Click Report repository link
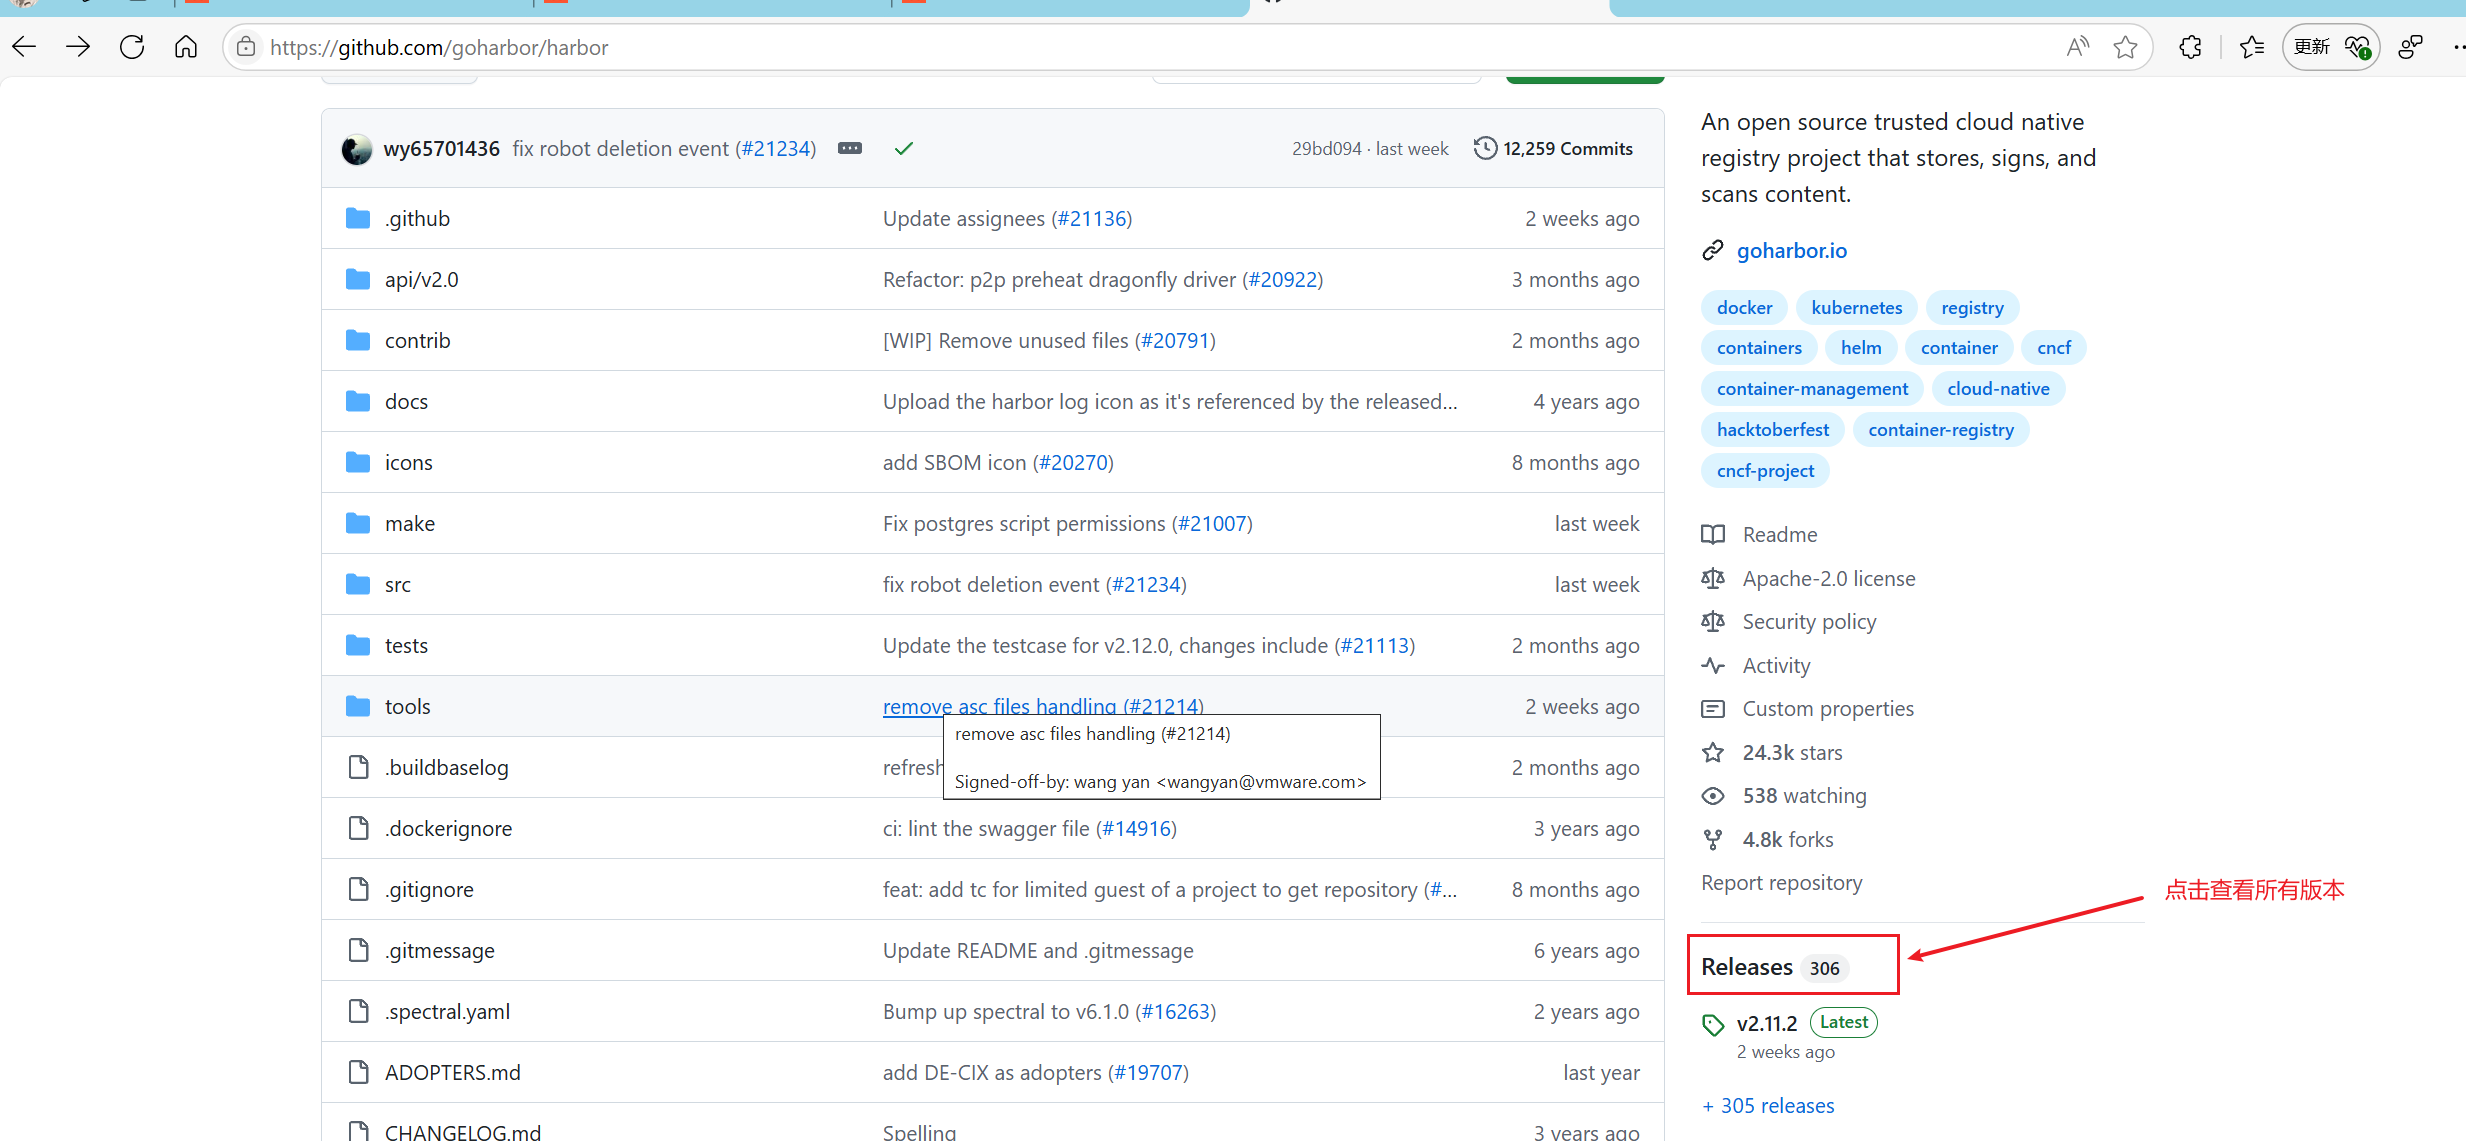This screenshot has height=1141, width=2466. (1782, 883)
